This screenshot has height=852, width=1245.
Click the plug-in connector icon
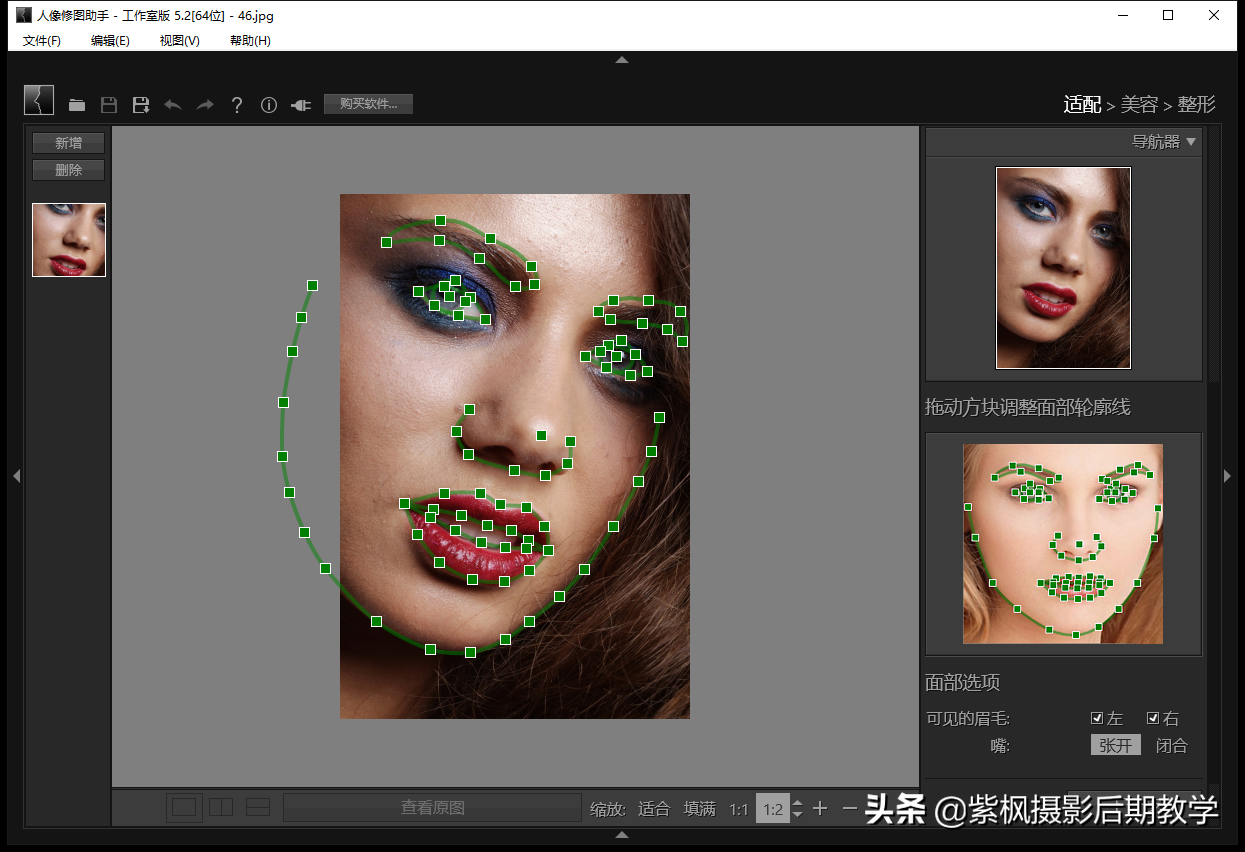[301, 105]
